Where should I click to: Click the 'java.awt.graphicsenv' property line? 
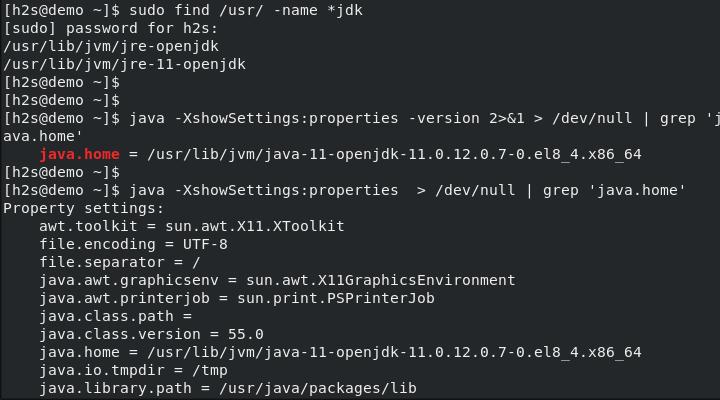coord(277,280)
